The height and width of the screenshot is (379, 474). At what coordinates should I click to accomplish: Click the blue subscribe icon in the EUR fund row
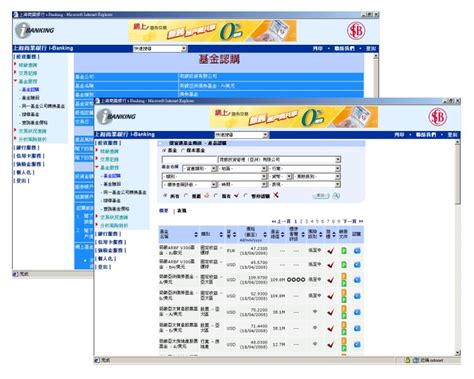coord(357,251)
